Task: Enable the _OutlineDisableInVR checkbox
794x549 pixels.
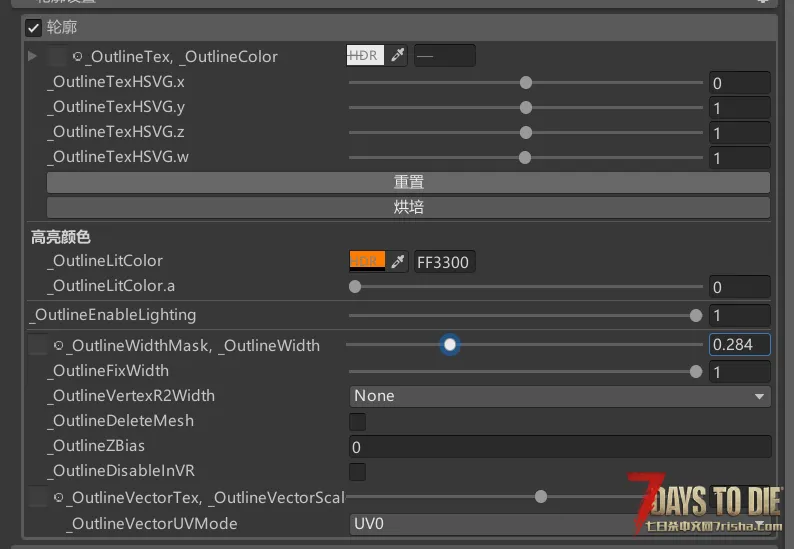Action: 357,471
